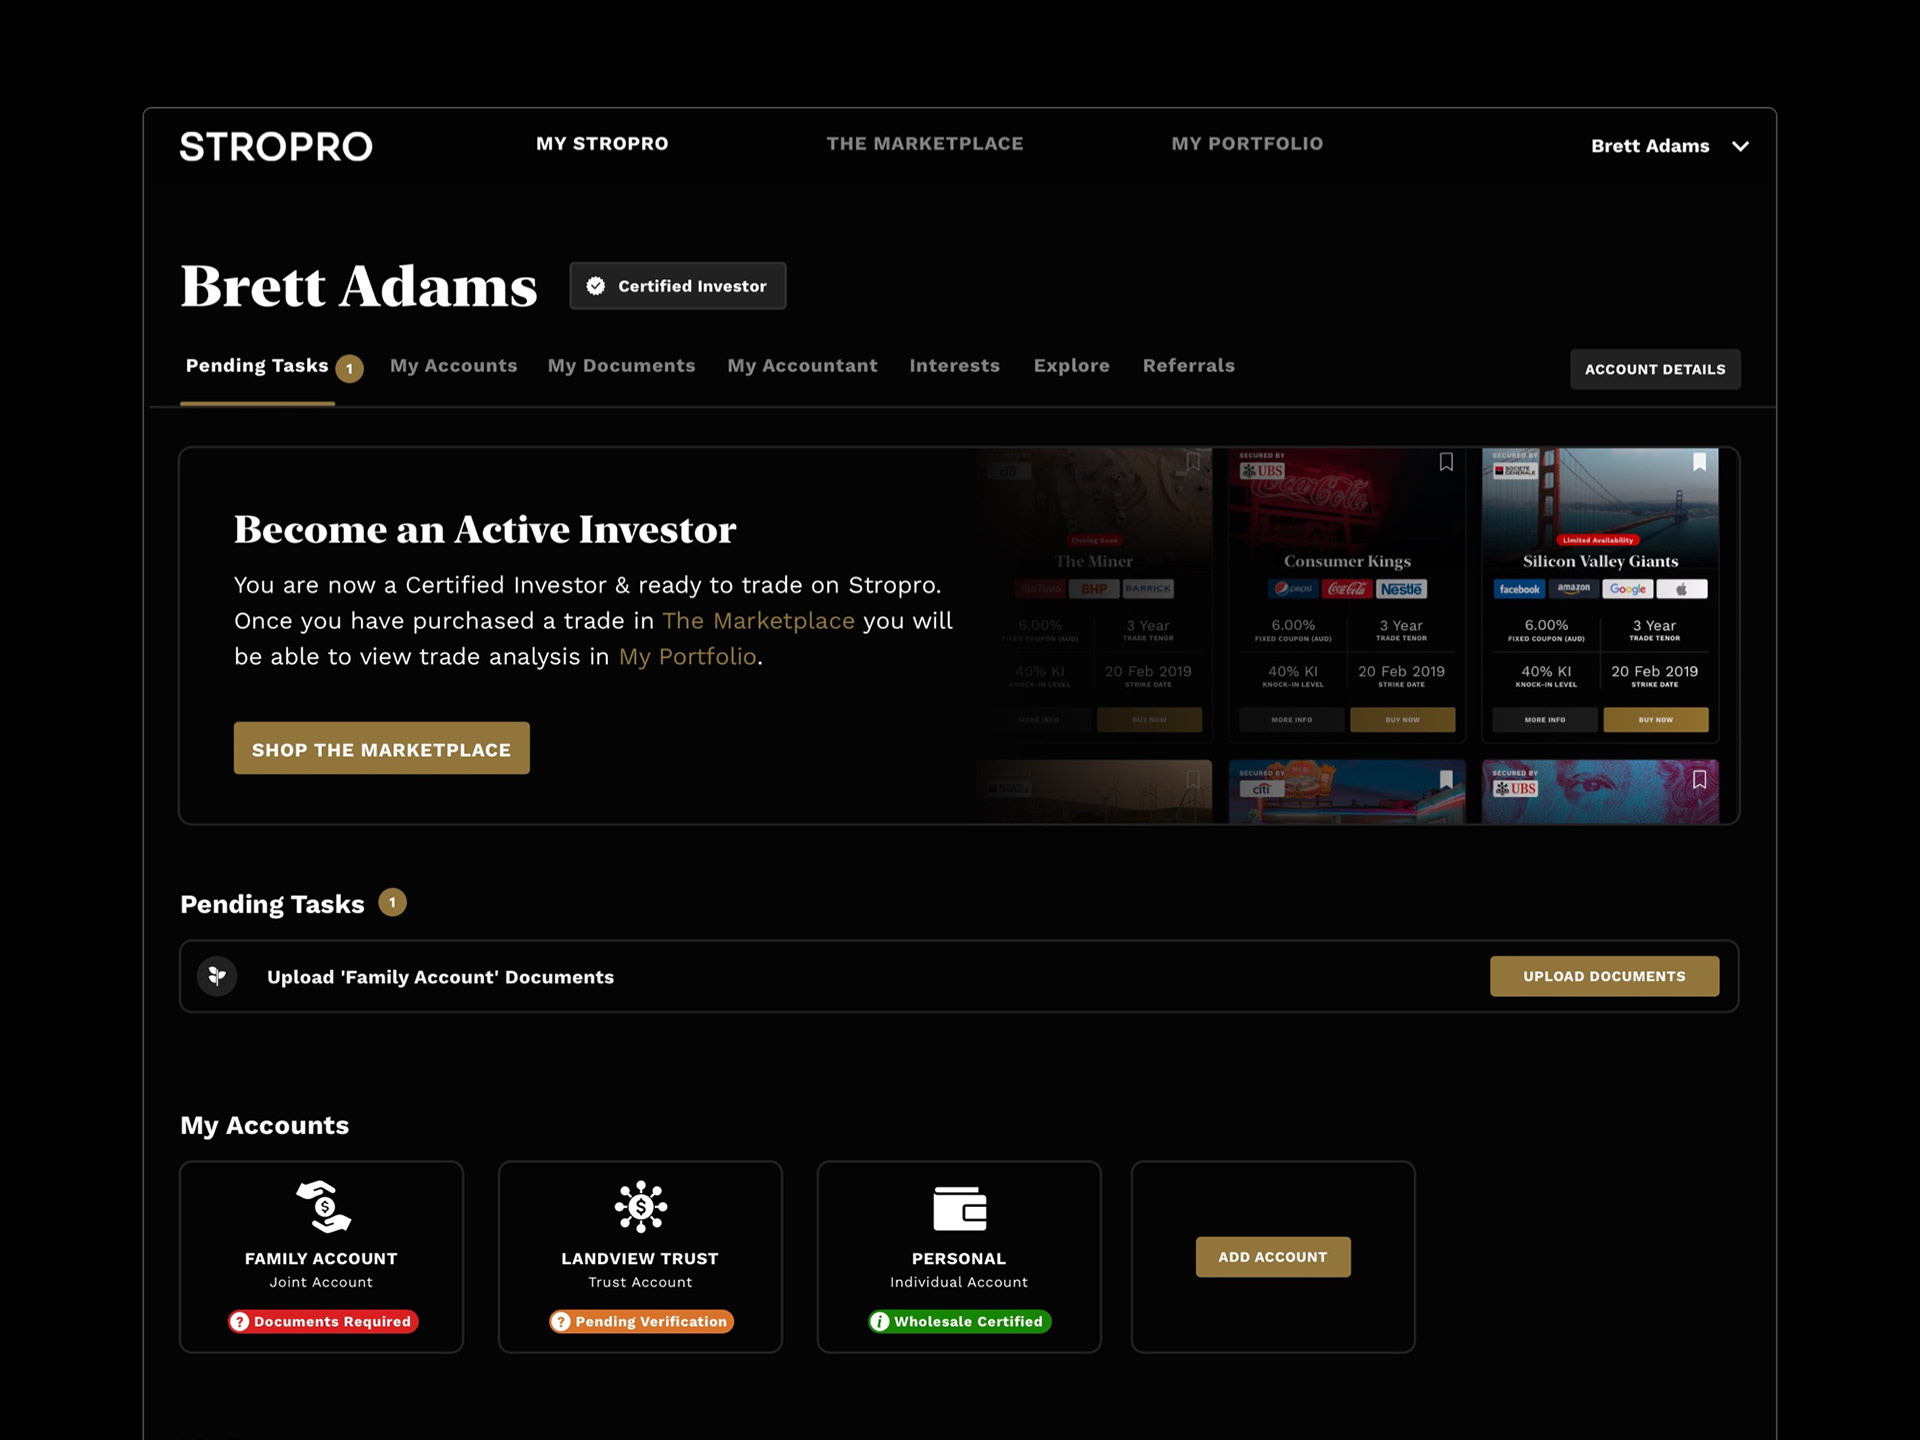Click the Landview Trust dollar network icon
The width and height of the screenshot is (1920, 1440).
[x=641, y=1207]
